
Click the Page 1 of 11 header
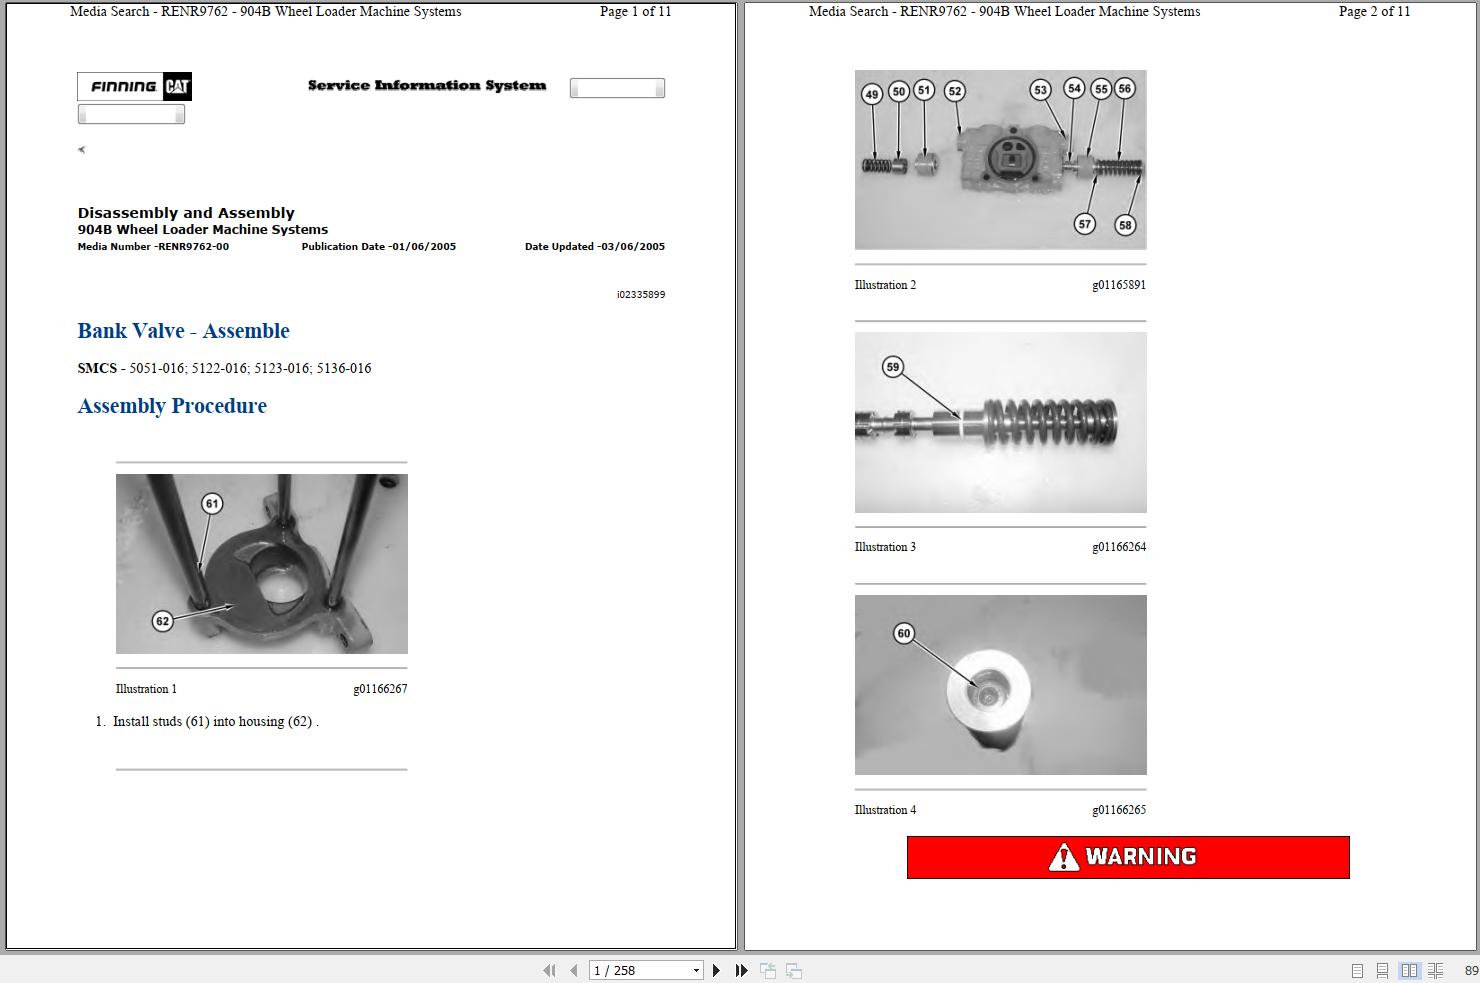[x=636, y=12]
